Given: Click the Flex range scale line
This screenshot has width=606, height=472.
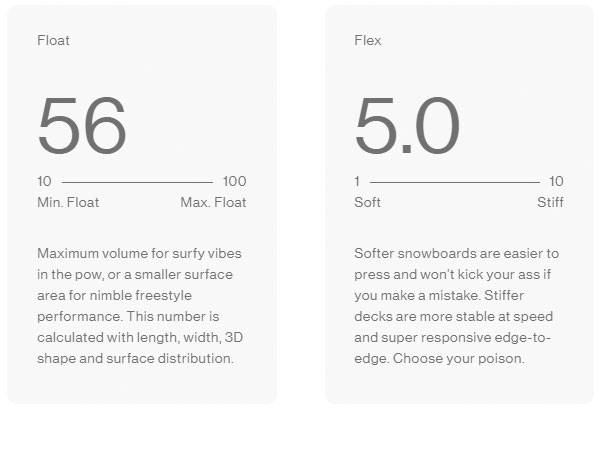Looking at the screenshot, I should [454, 182].
